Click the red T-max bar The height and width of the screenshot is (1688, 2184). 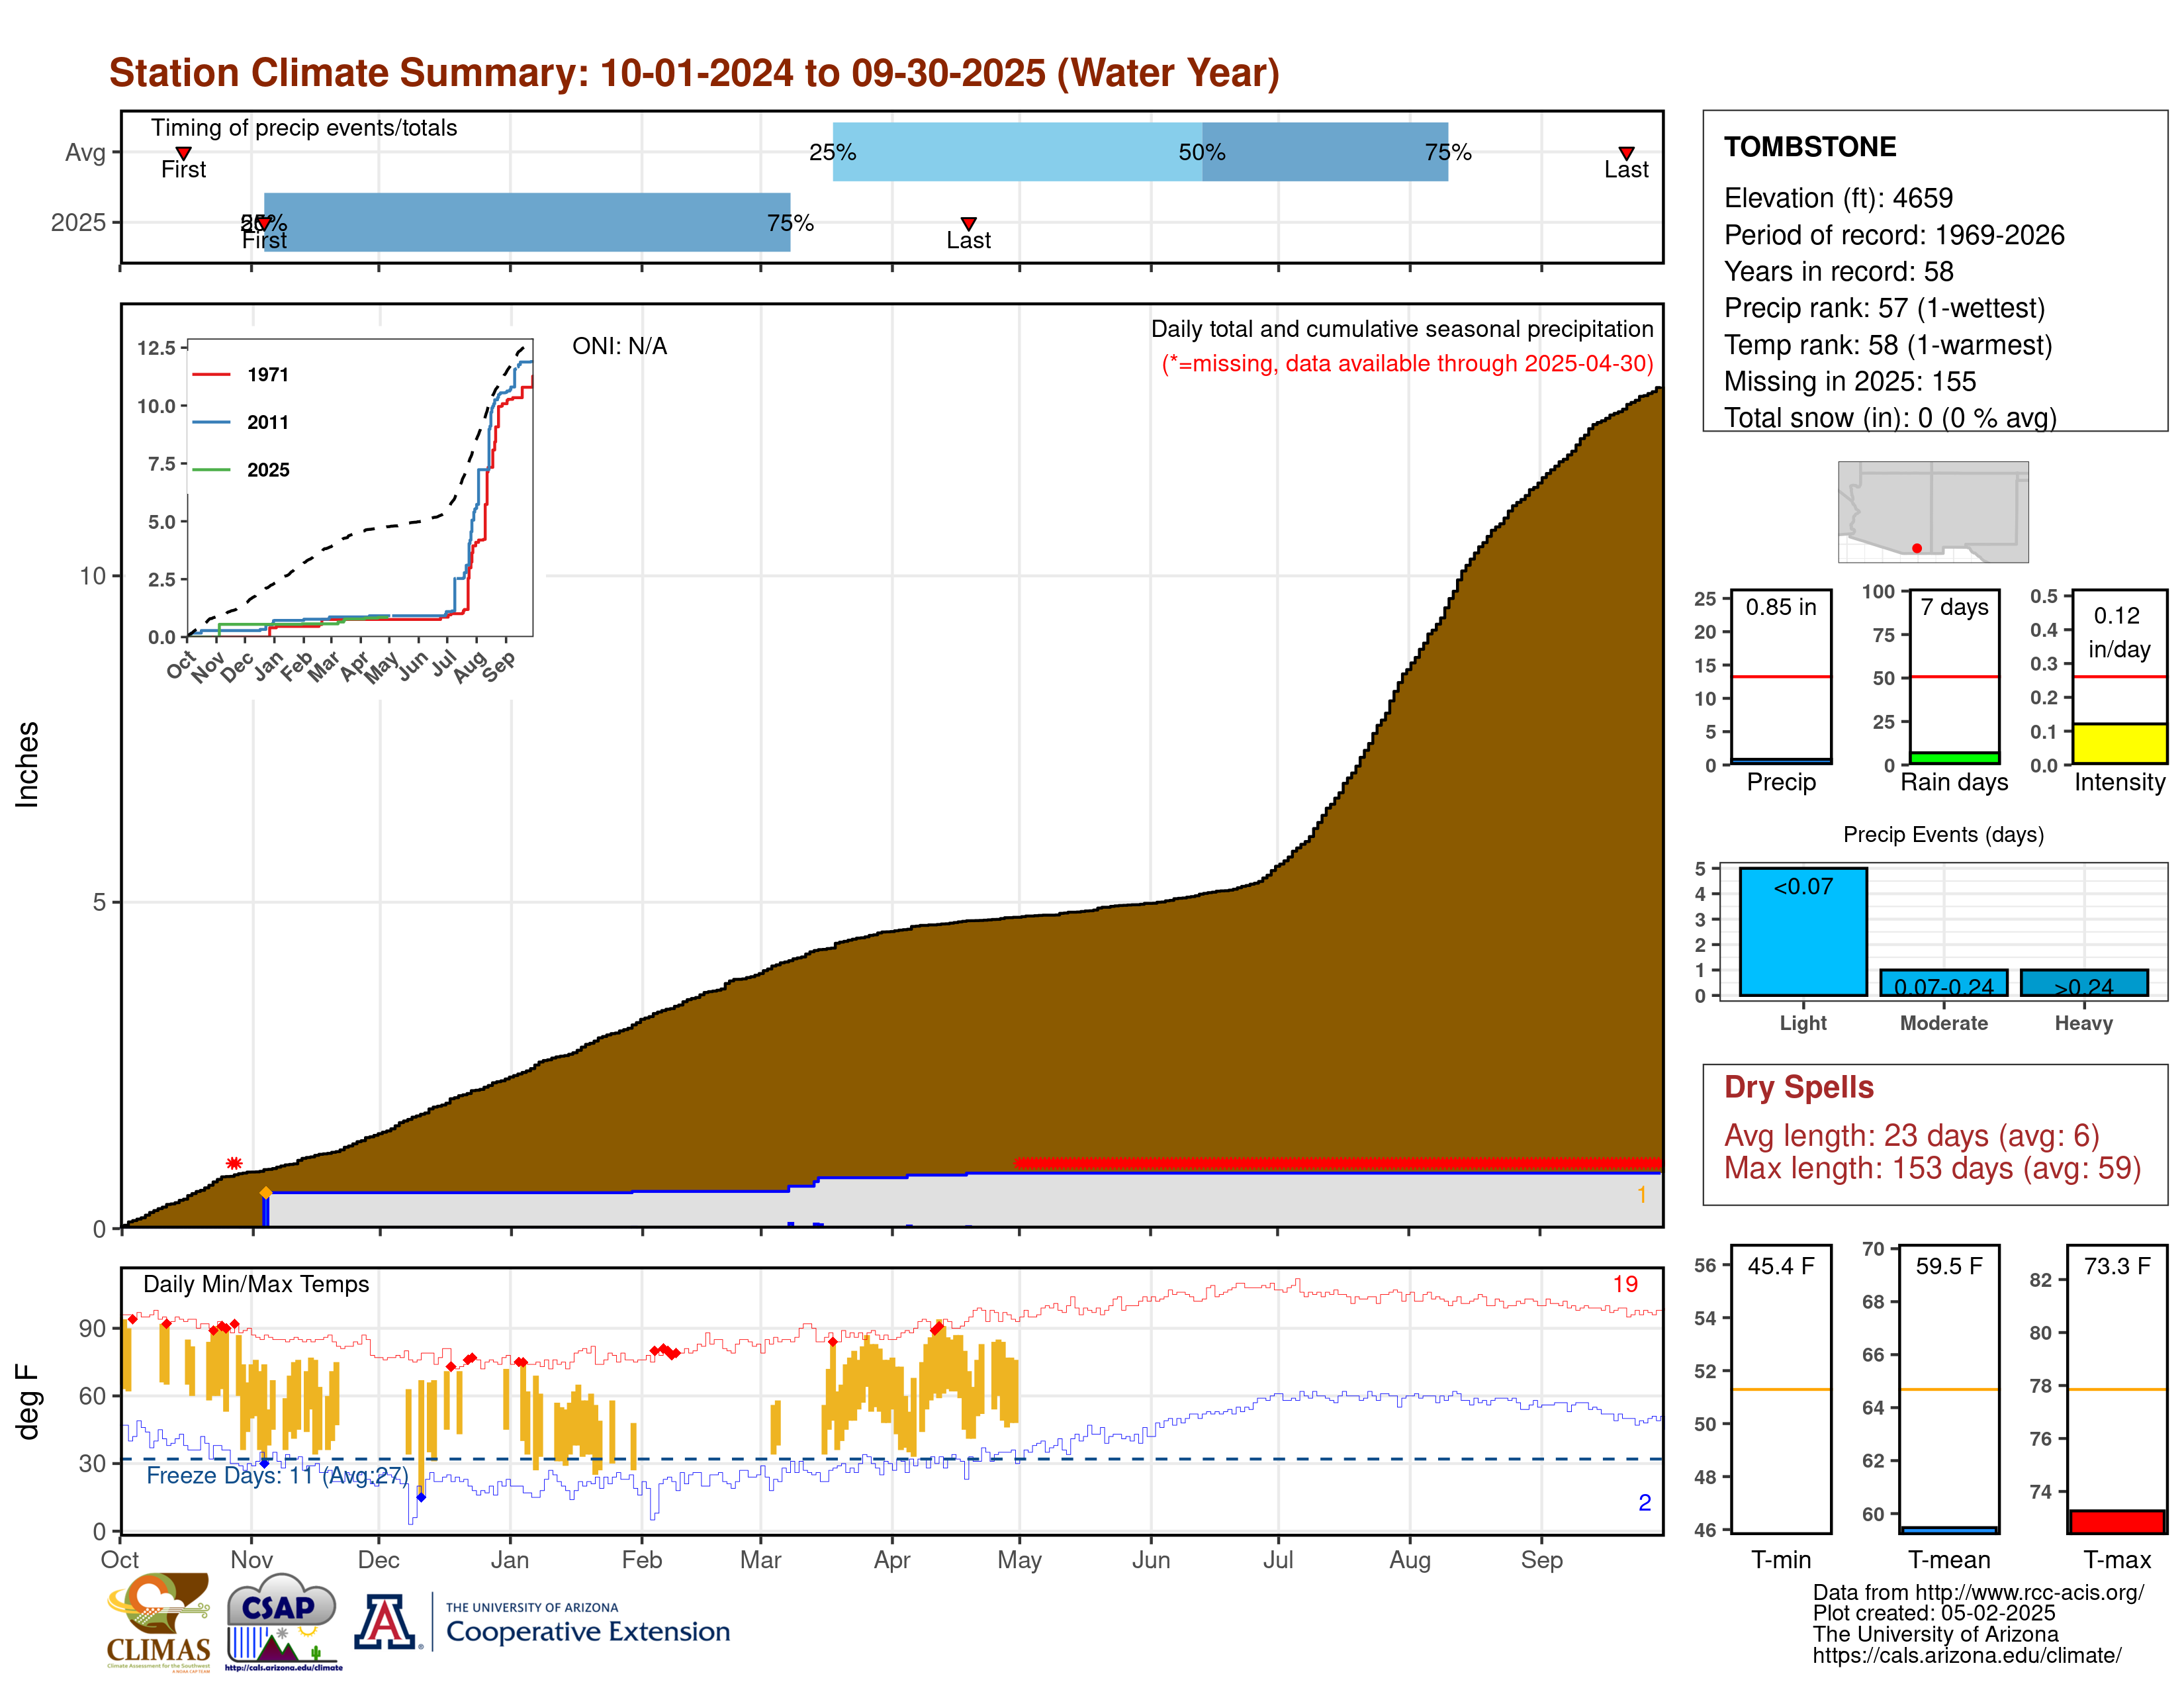(2117, 1521)
